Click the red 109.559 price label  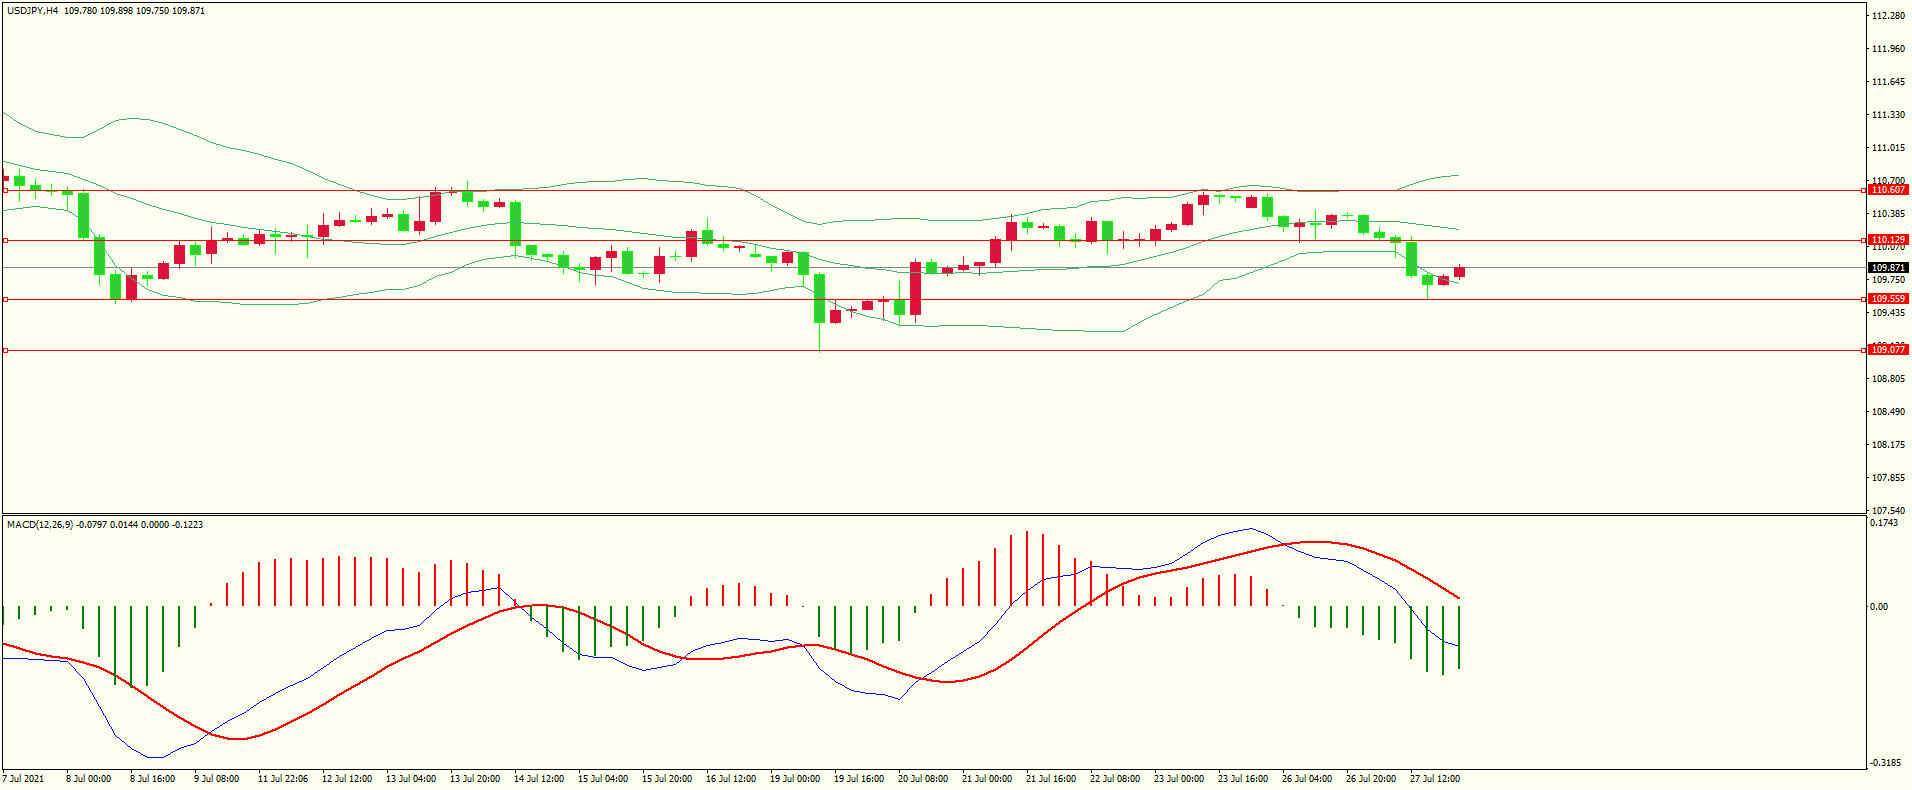coord(1888,299)
